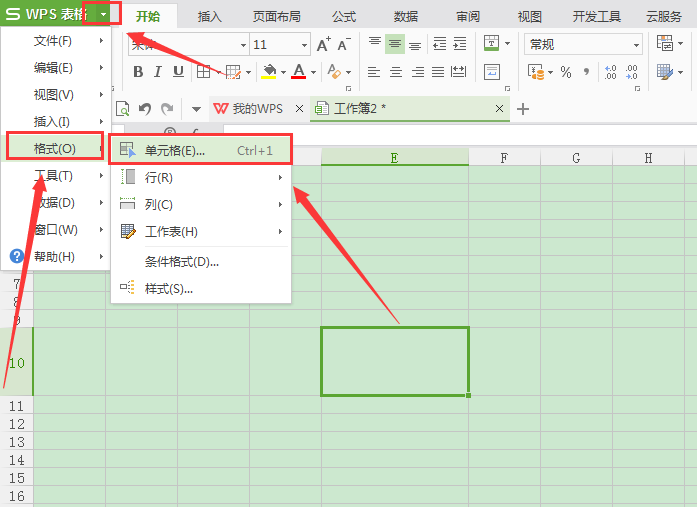This screenshot has height=507, width=697.
Task: Open fill color dropdown arrow
Action: (x=283, y=72)
